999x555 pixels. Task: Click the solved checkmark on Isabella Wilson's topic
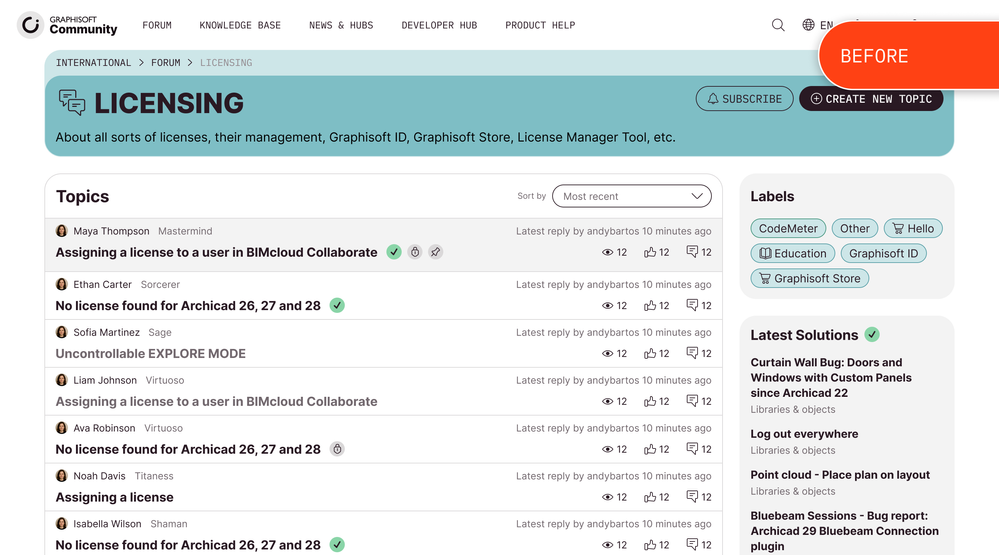[337, 545]
